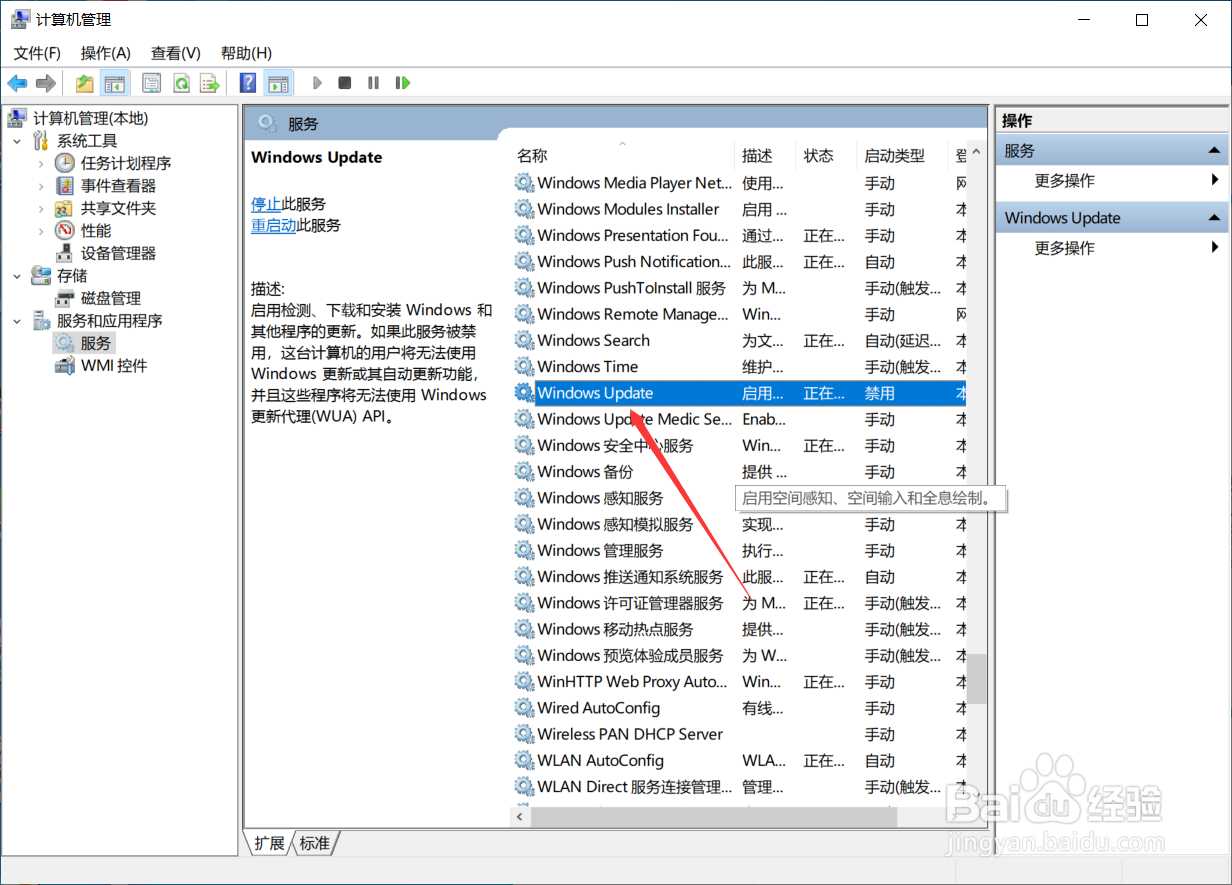Open the 帮助(H) menu

coord(246,53)
